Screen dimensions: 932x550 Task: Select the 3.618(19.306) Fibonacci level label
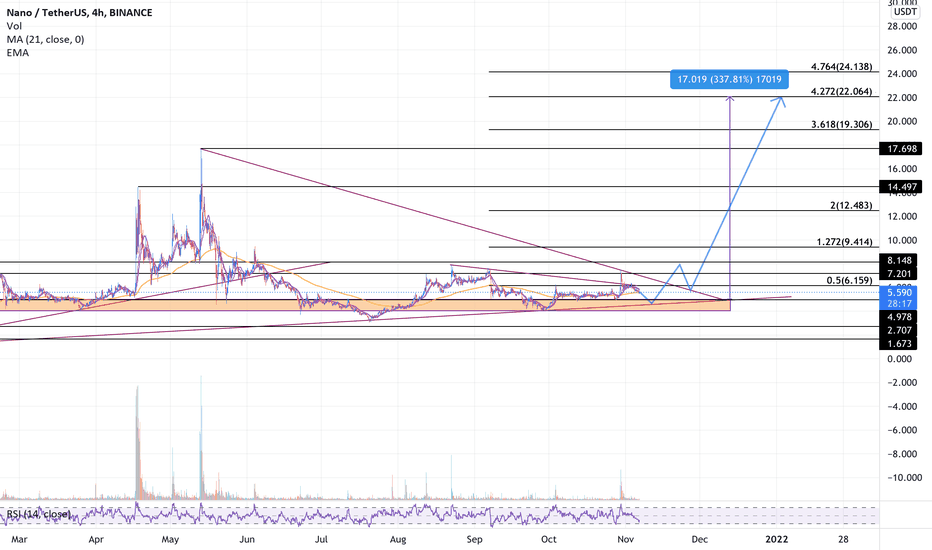[x=842, y=124]
